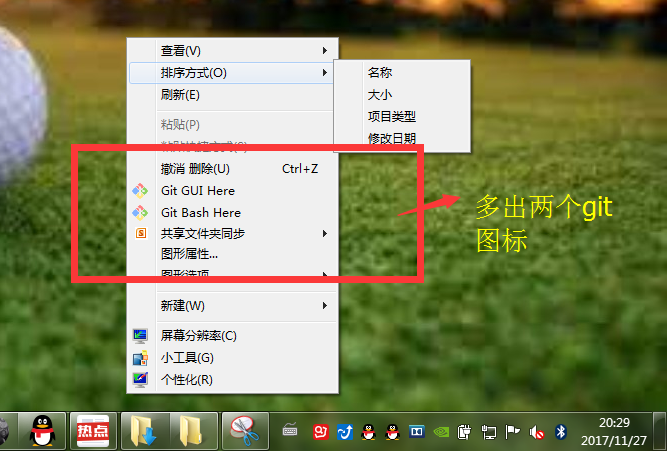Viewport: 667px width, 451px height.
Task: Sort desktop items by 名称
Action: pyautogui.click(x=402, y=72)
